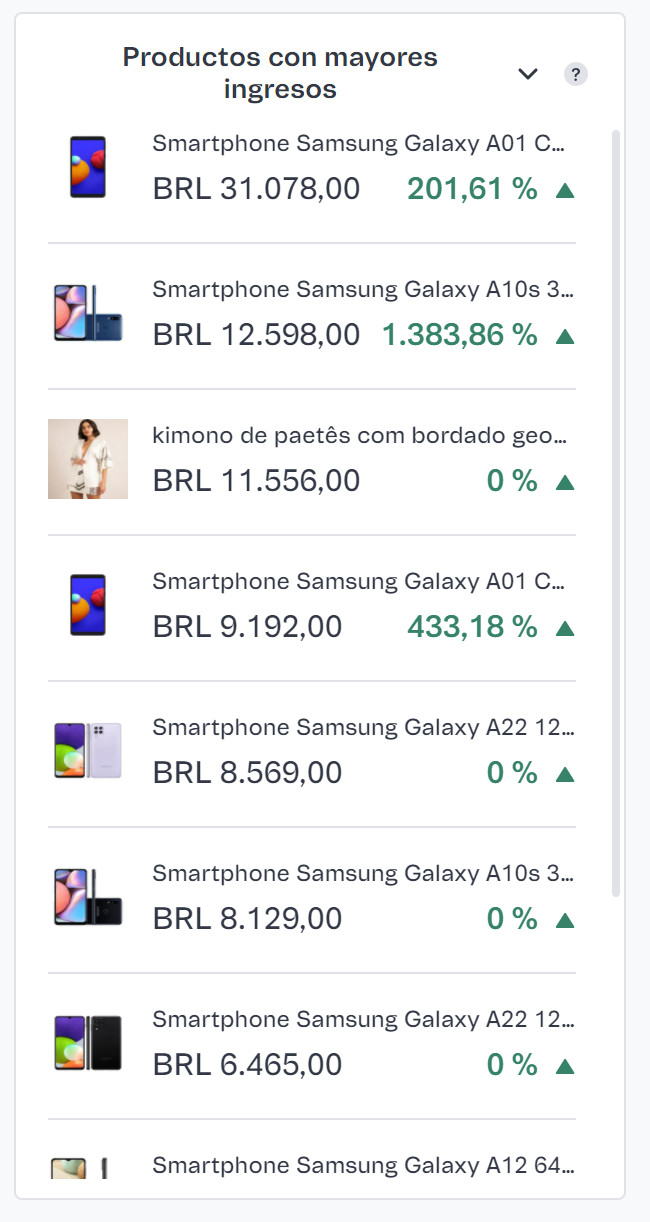Open the Smartphone Samsung Galaxy A12 64 link
The height and width of the screenshot is (1222, 650).
pos(363,1166)
